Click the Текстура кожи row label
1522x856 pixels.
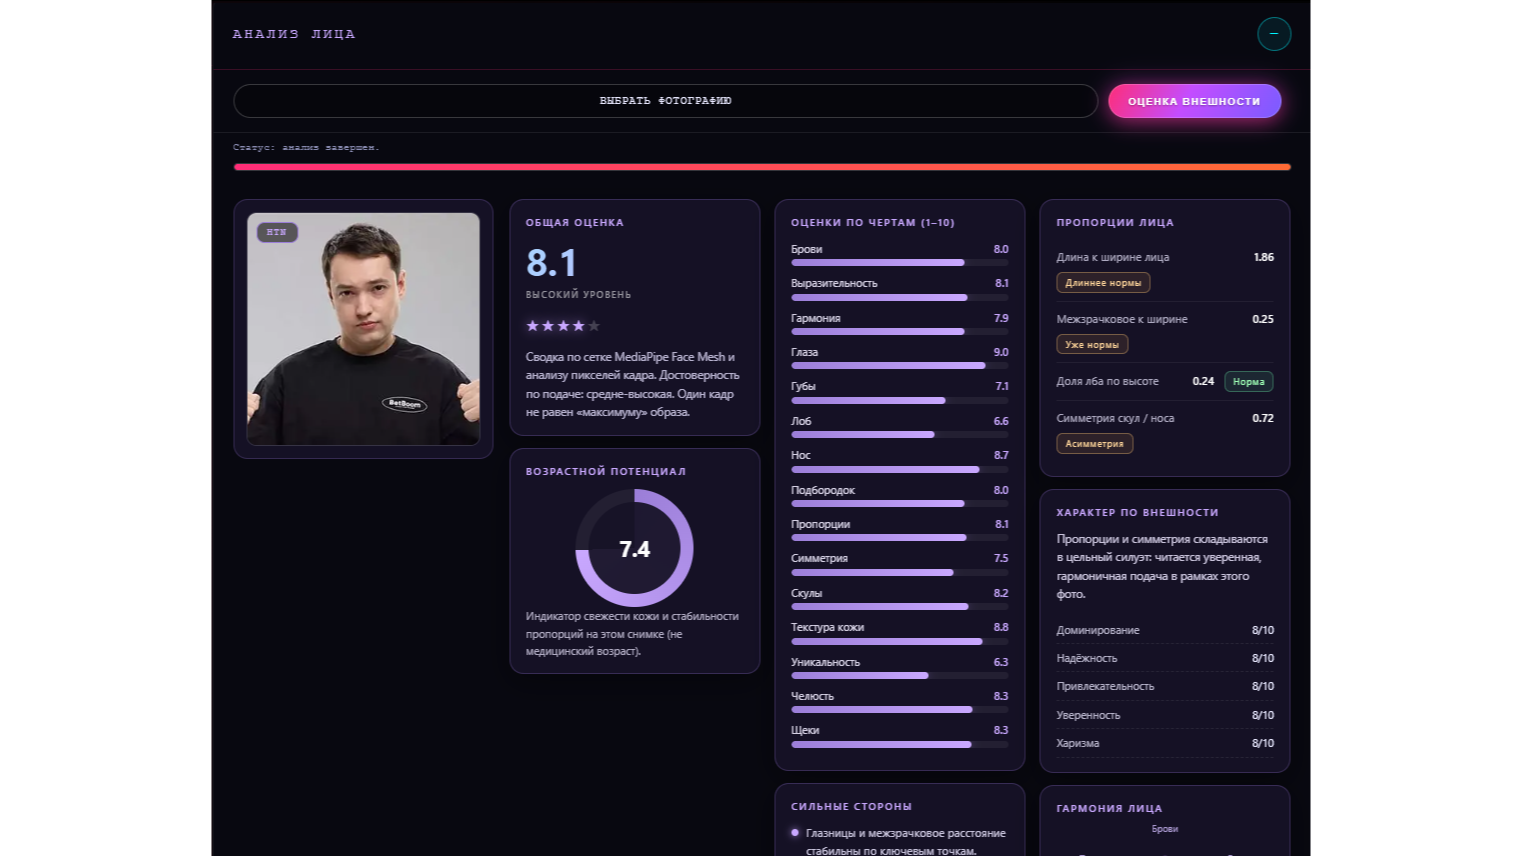click(827, 627)
